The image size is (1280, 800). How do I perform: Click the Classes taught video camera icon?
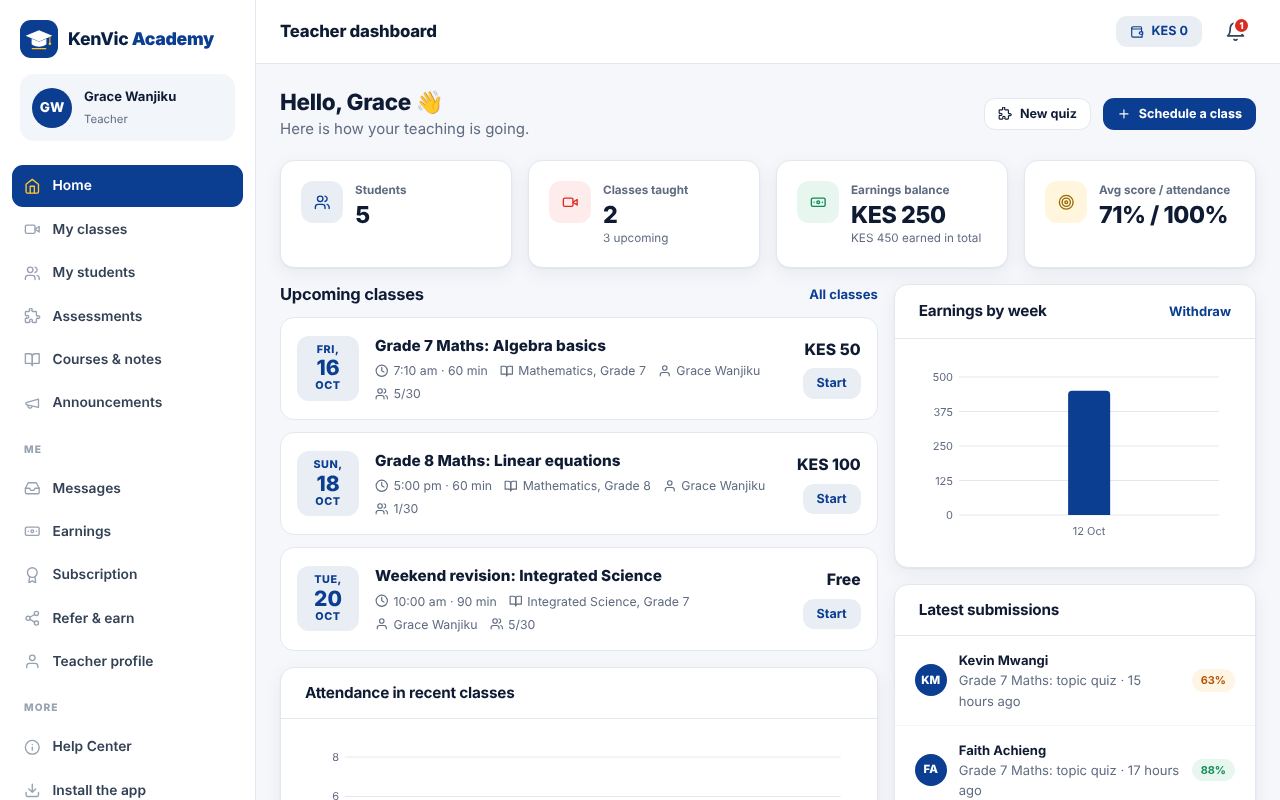[x=570, y=202]
